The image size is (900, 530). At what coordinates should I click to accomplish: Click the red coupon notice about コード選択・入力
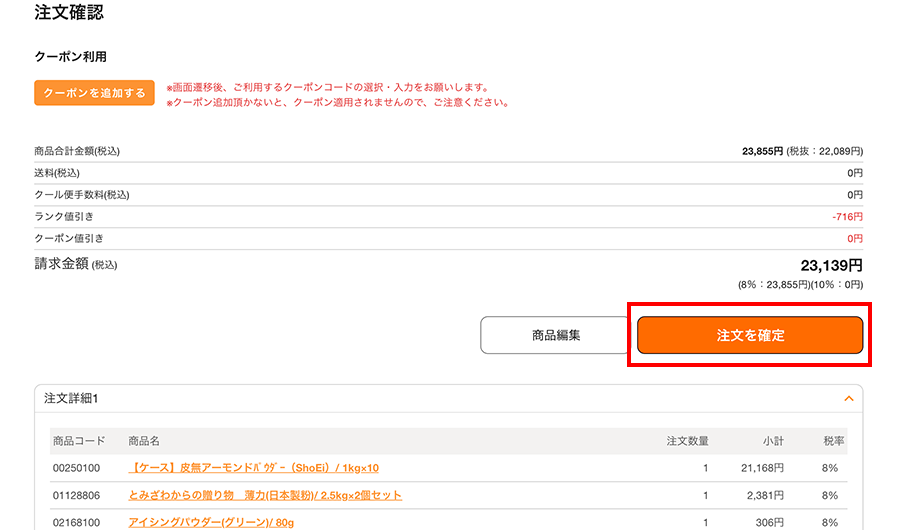point(328,87)
